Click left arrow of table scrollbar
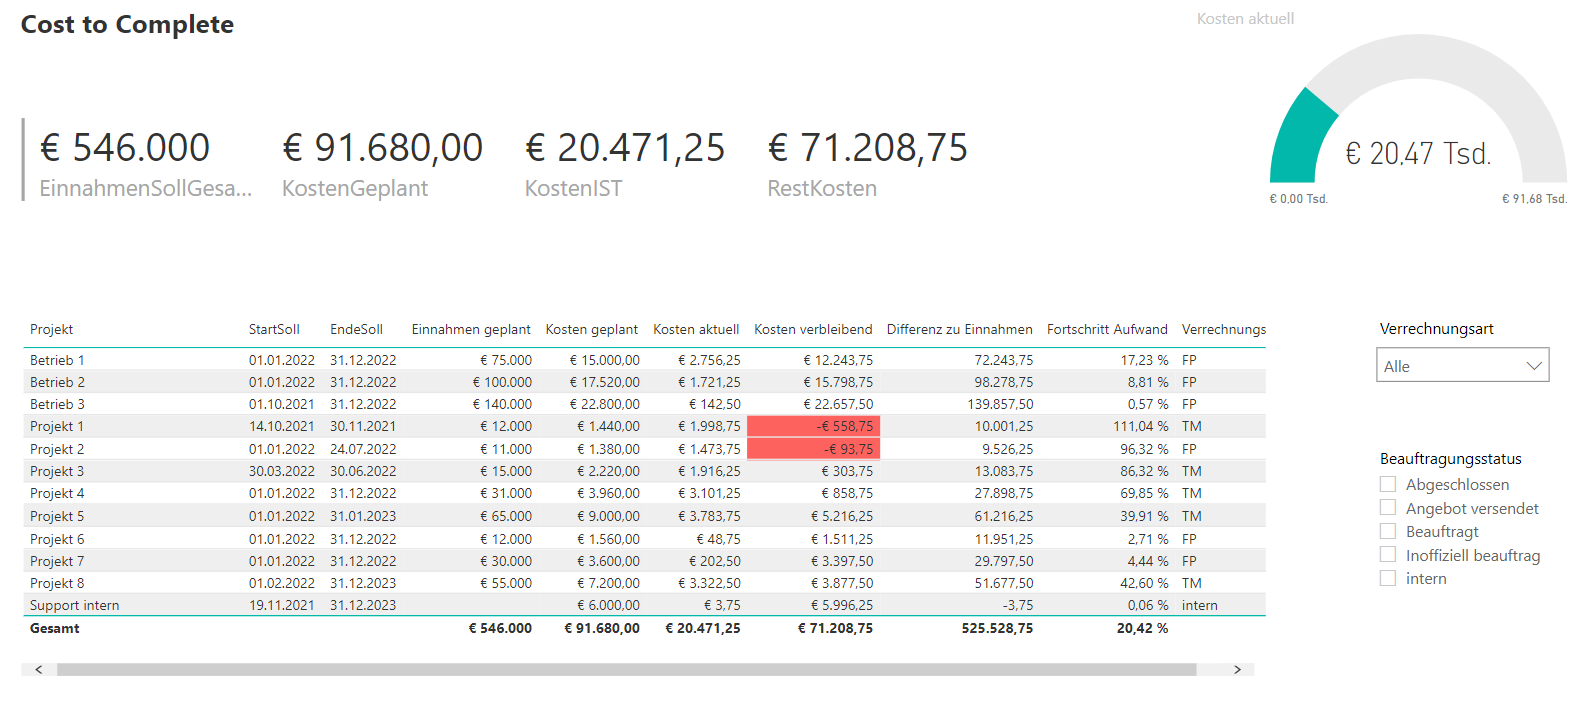1590x715 pixels. coord(39,670)
